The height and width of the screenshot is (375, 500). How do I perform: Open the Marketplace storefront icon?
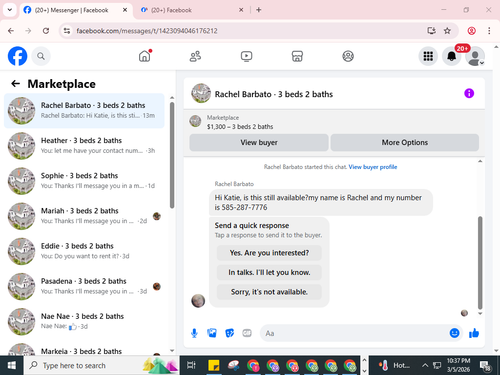297,56
